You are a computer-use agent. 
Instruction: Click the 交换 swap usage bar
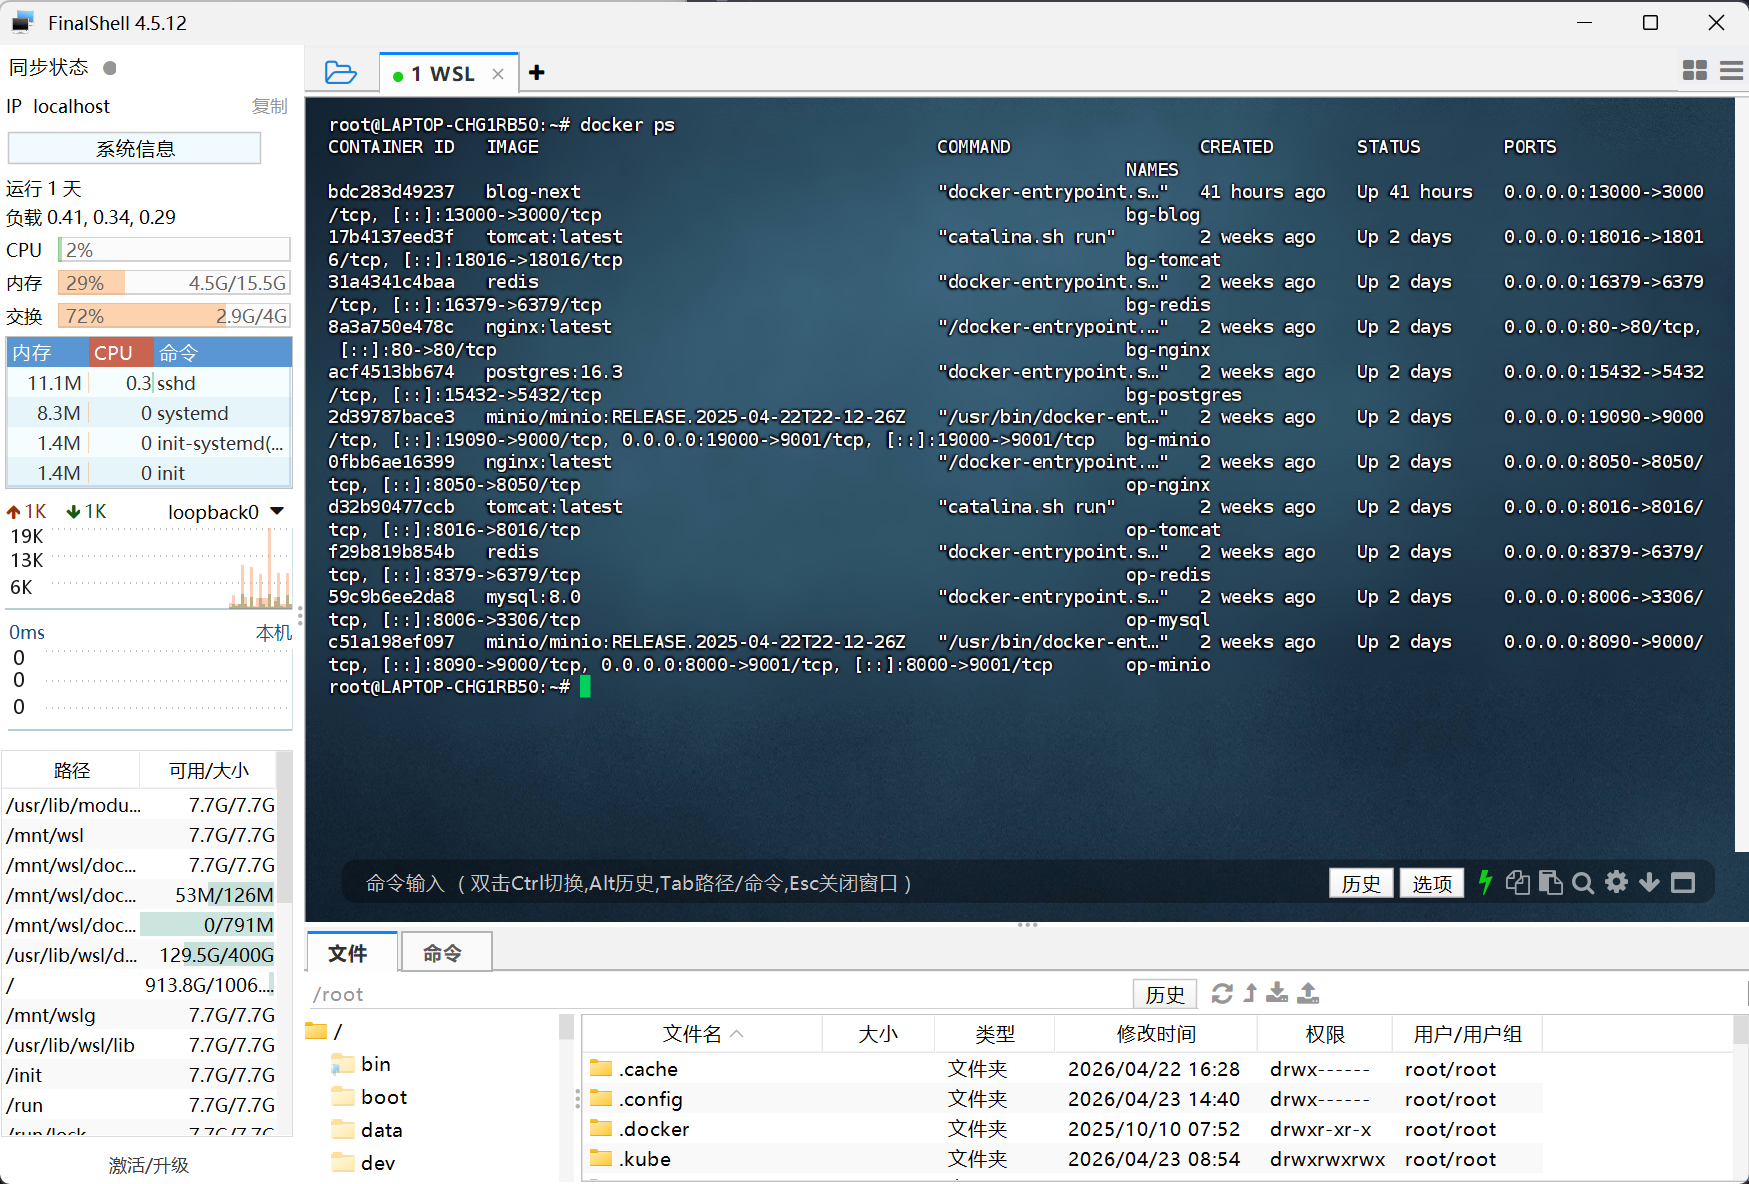click(174, 316)
